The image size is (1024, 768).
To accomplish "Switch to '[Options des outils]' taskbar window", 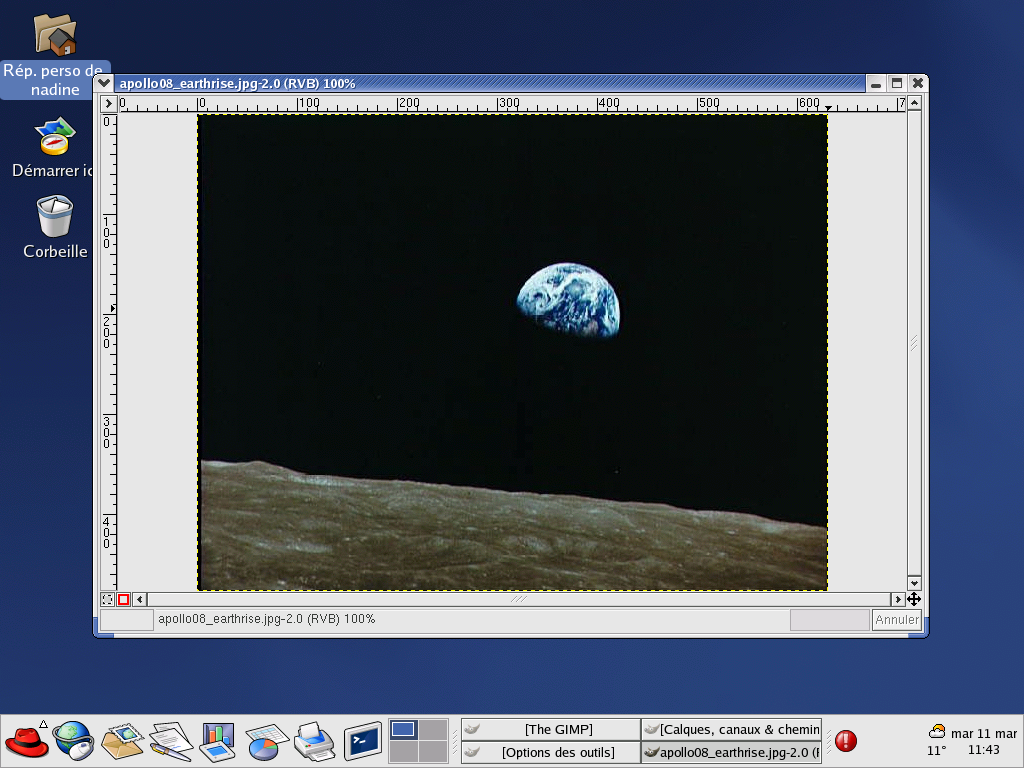I will pos(551,752).
